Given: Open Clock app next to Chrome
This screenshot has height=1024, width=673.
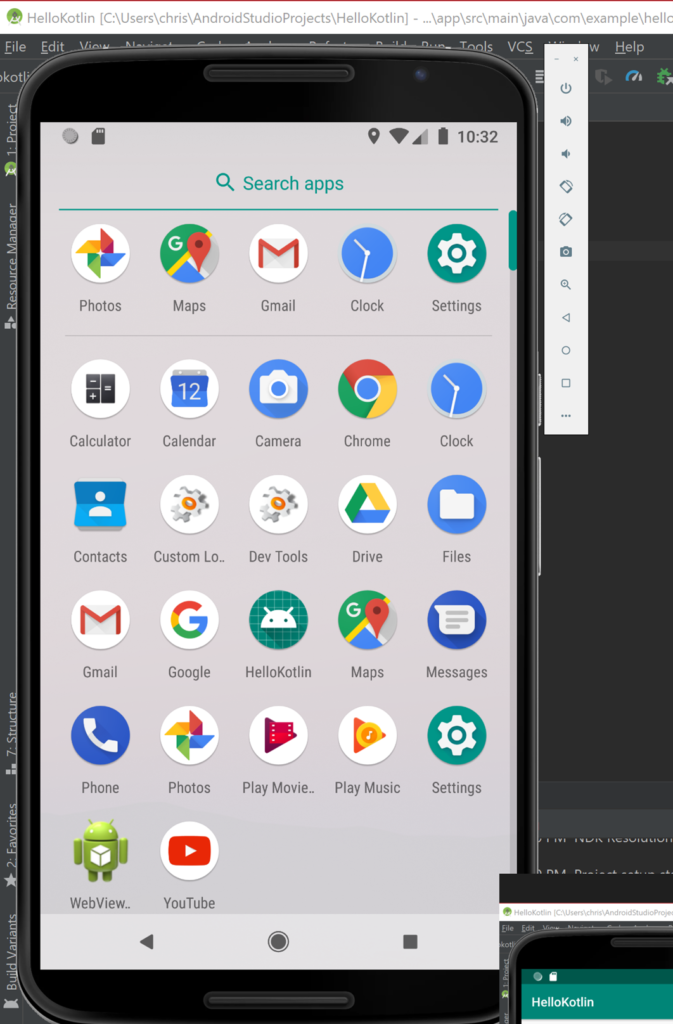Looking at the screenshot, I should click(x=456, y=389).
